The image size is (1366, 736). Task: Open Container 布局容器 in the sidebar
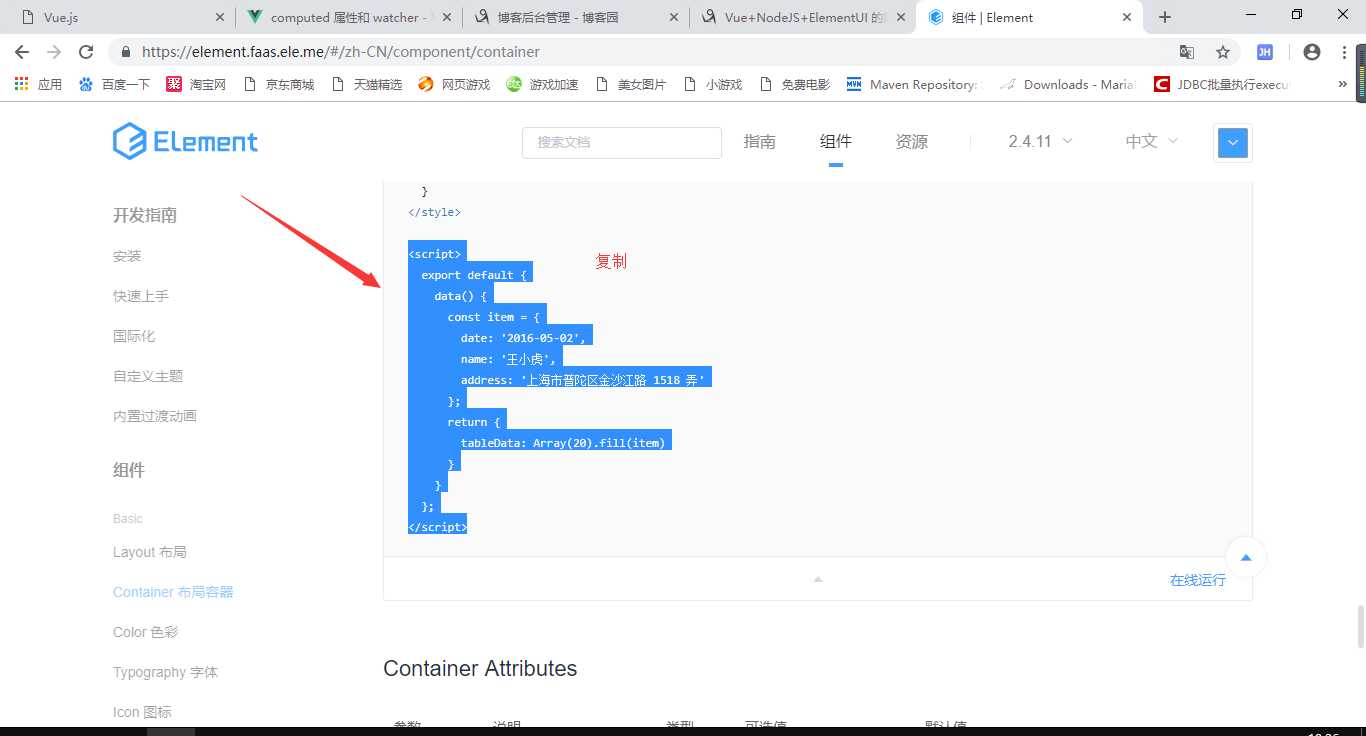point(173,592)
